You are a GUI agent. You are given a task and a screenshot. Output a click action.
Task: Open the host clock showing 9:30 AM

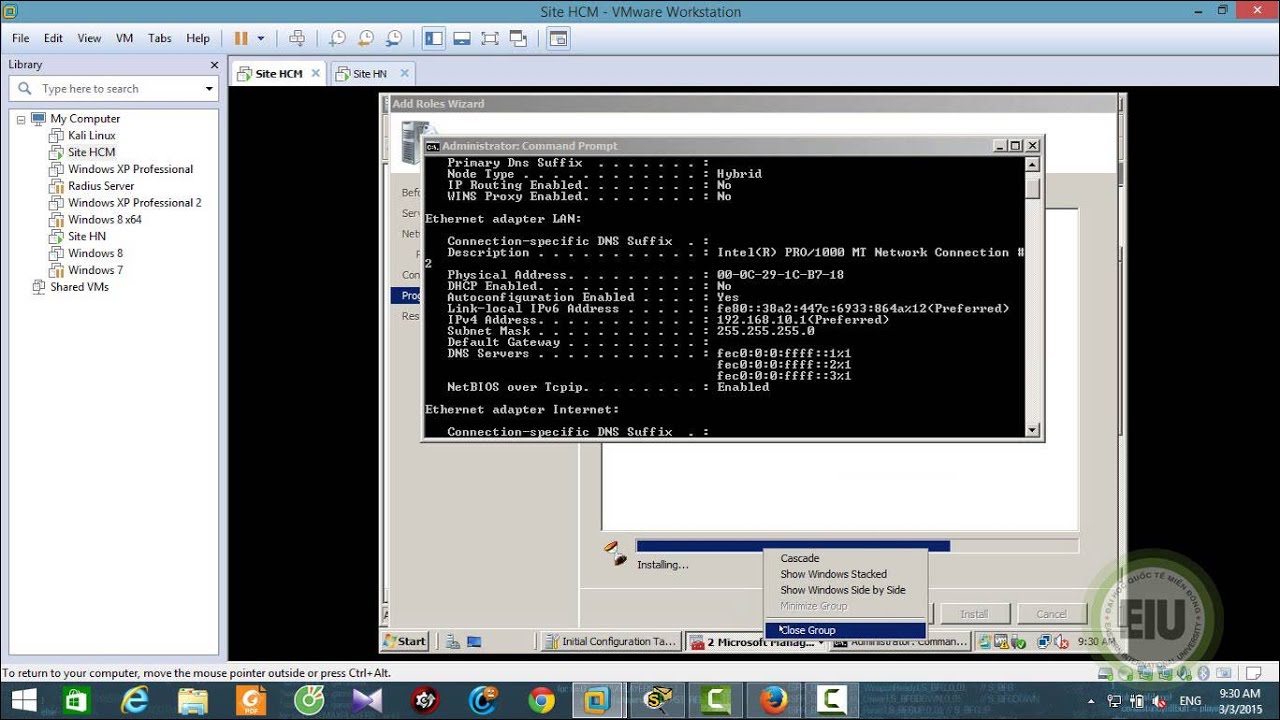tap(1240, 700)
